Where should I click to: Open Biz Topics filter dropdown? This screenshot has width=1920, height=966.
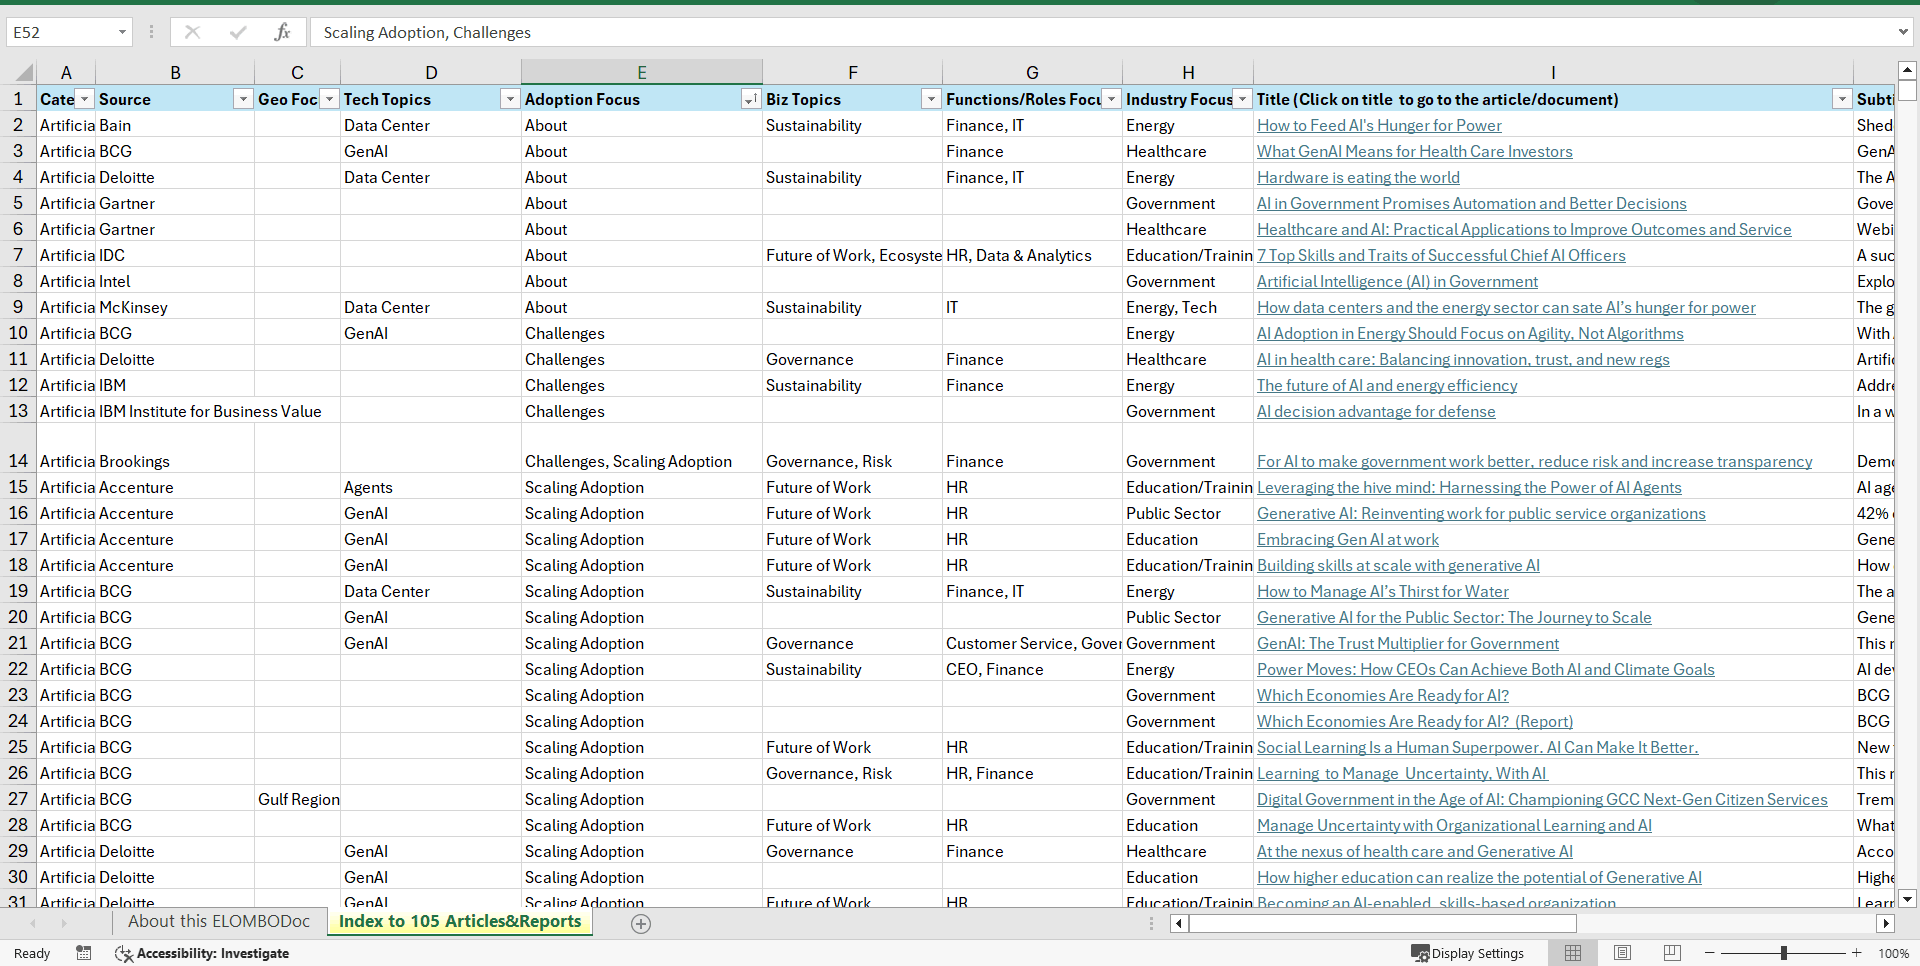point(931,99)
